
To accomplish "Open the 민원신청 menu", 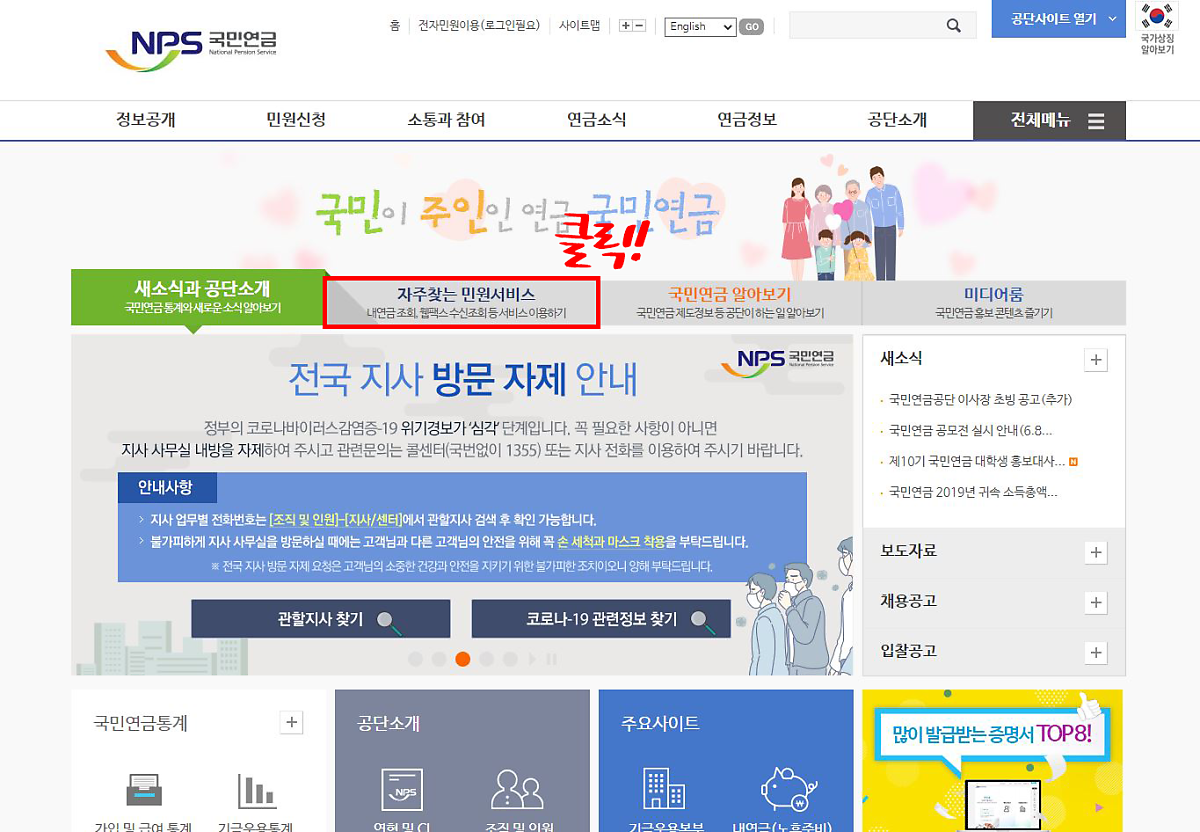I will coord(296,120).
